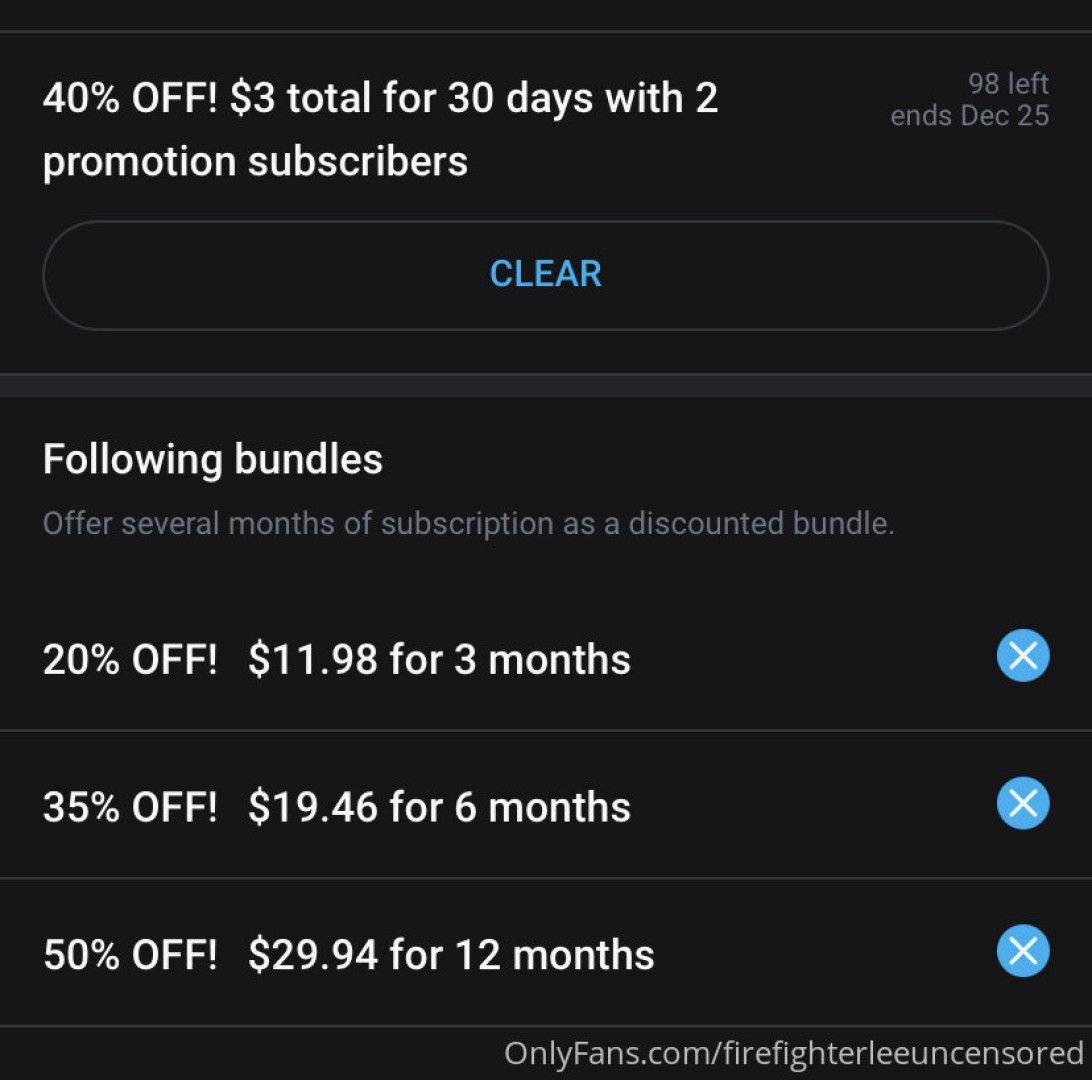Click the "20% OFF!" bundle label
The height and width of the screenshot is (1080, 1092).
129,660
